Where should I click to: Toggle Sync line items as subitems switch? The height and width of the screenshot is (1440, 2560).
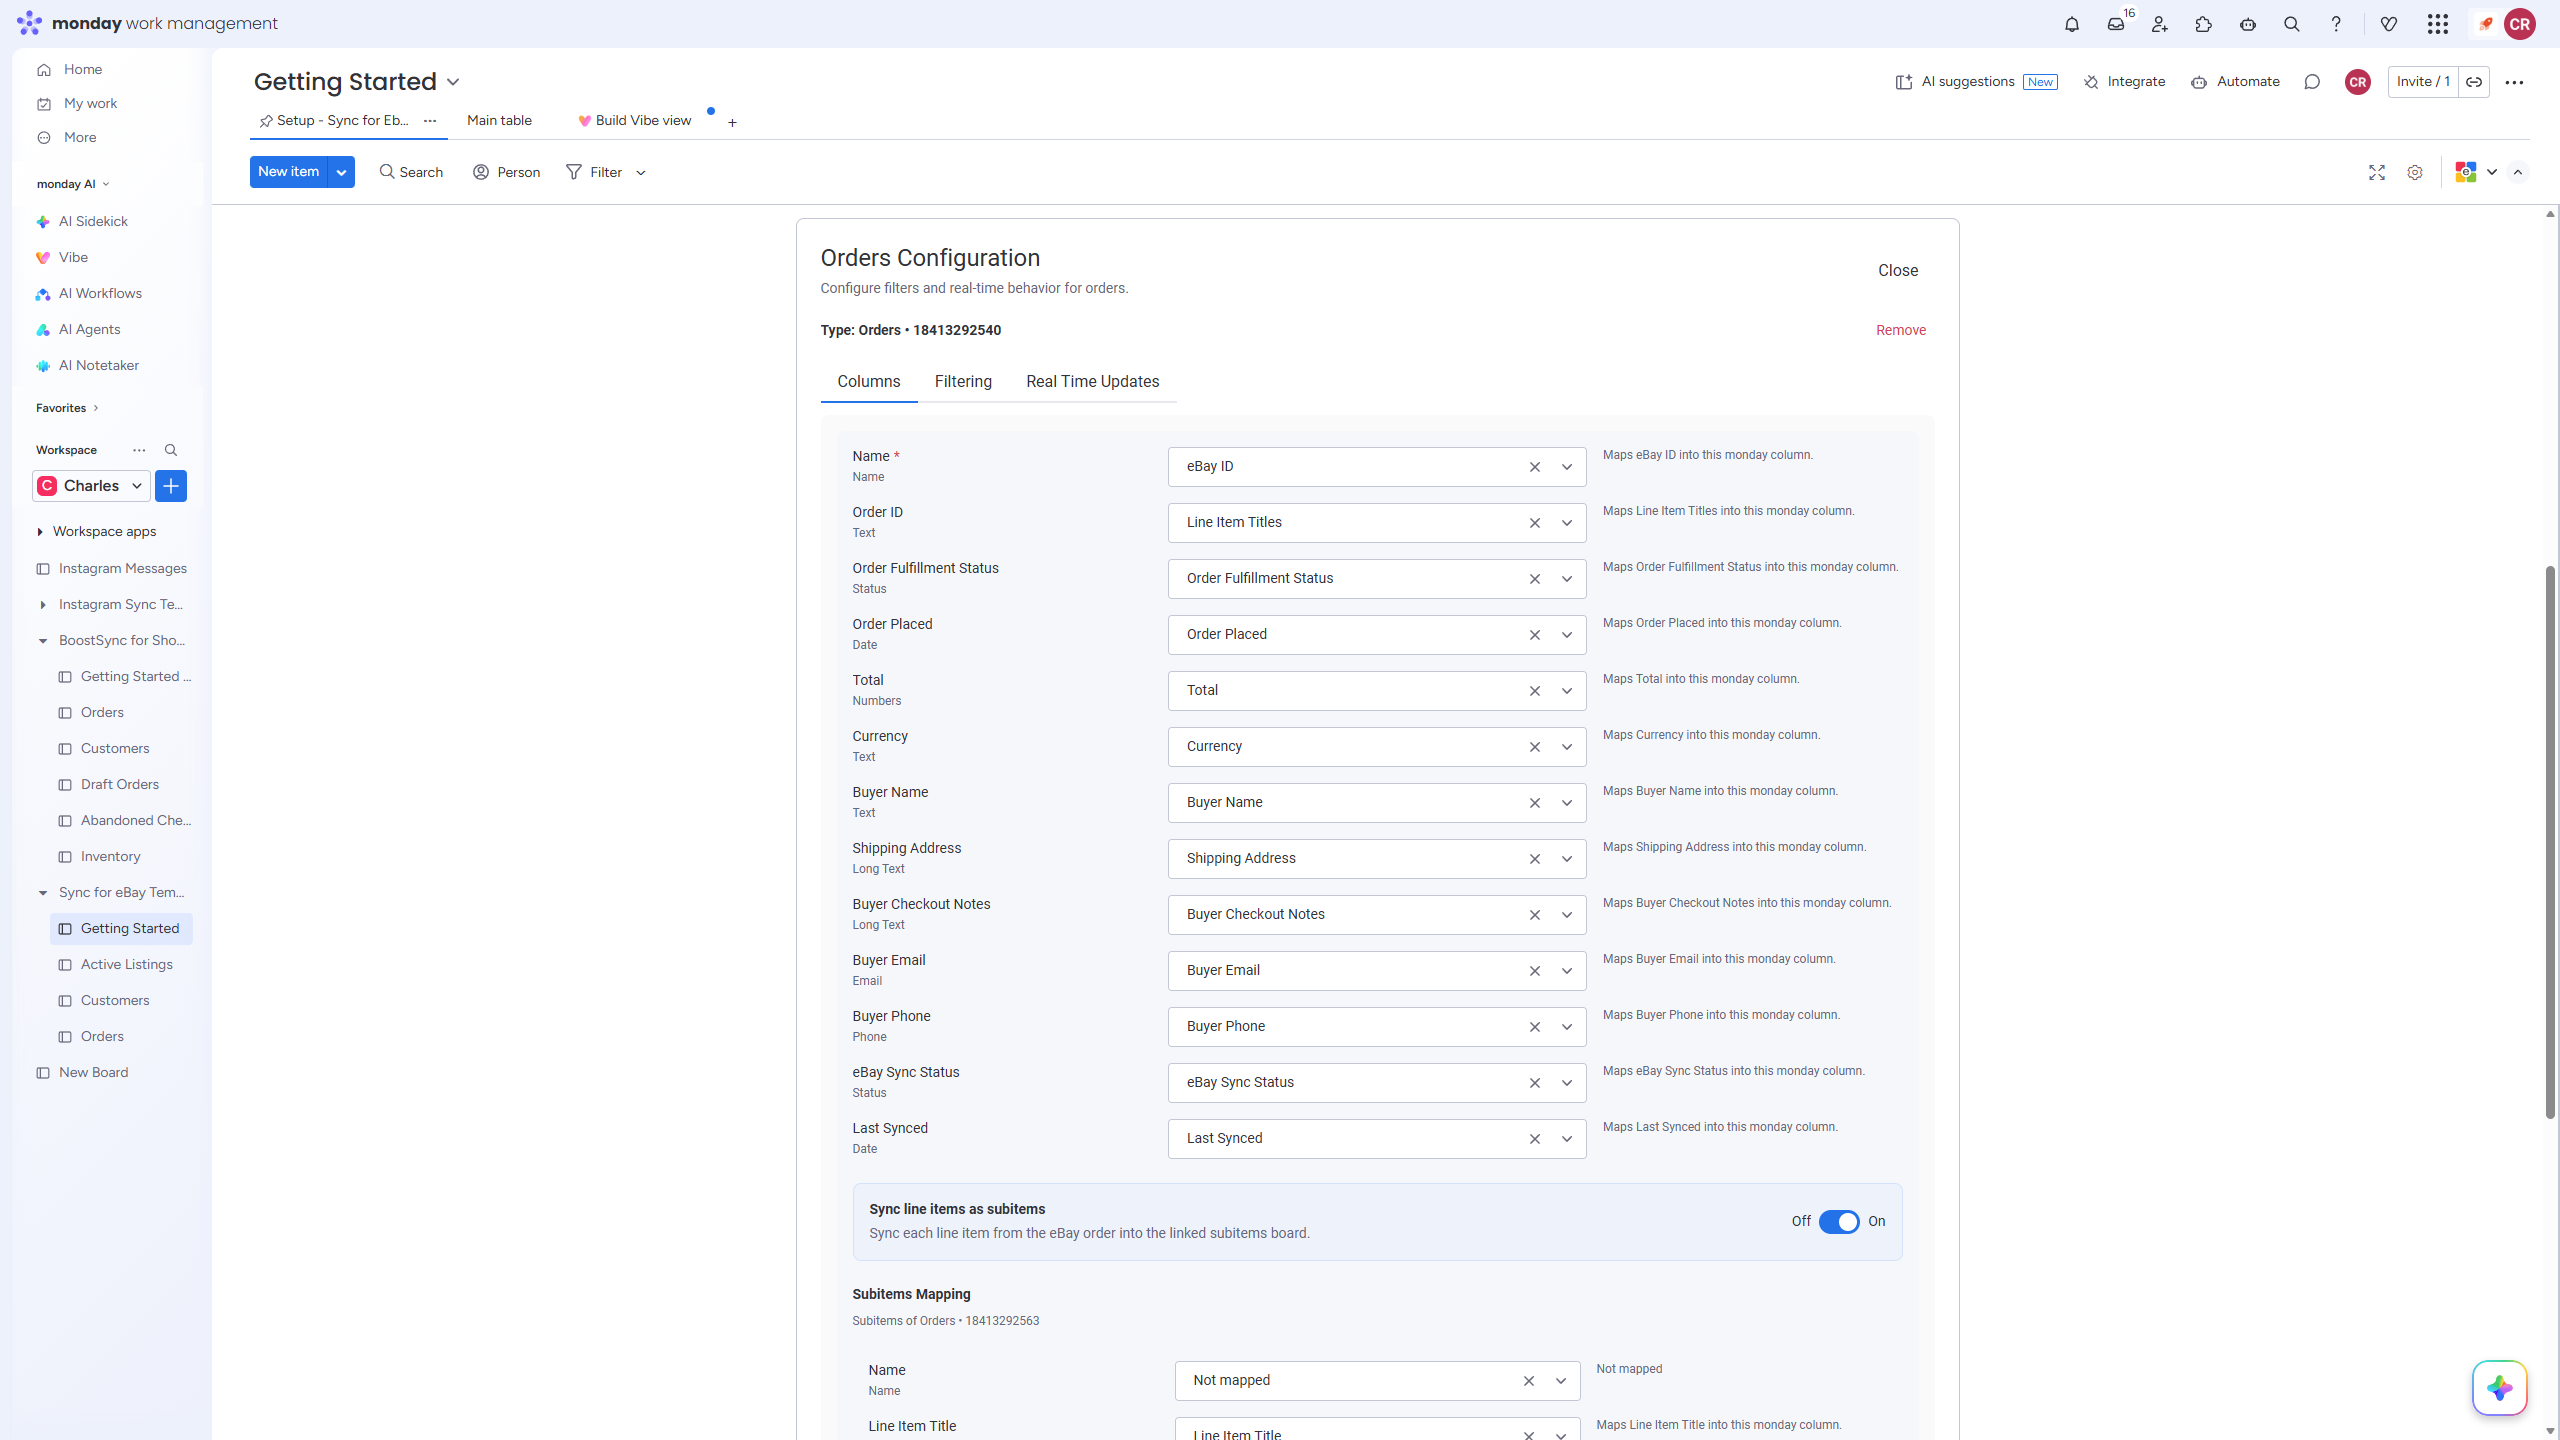(1839, 1221)
